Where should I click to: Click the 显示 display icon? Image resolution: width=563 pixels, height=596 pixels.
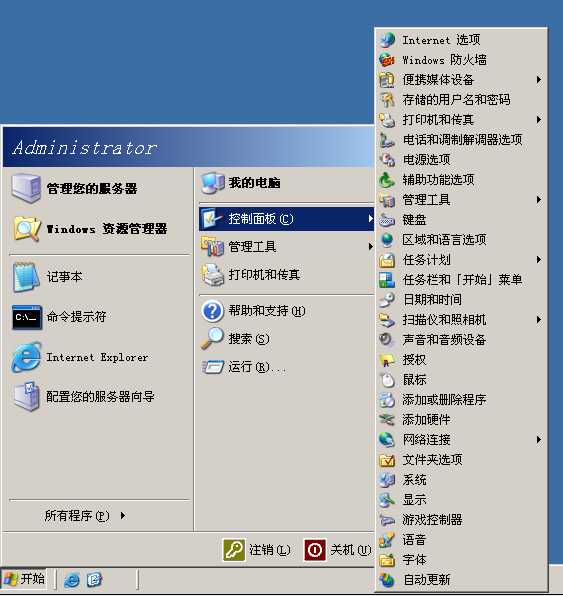[387, 499]
